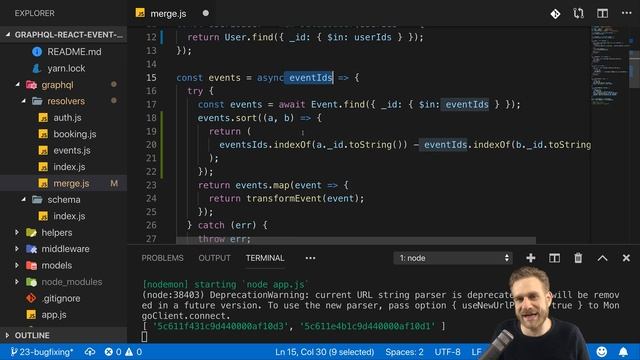This screenshot has height=360, width=640.
Task: Click the sync changes cloud icon
Action: point(89,351)
